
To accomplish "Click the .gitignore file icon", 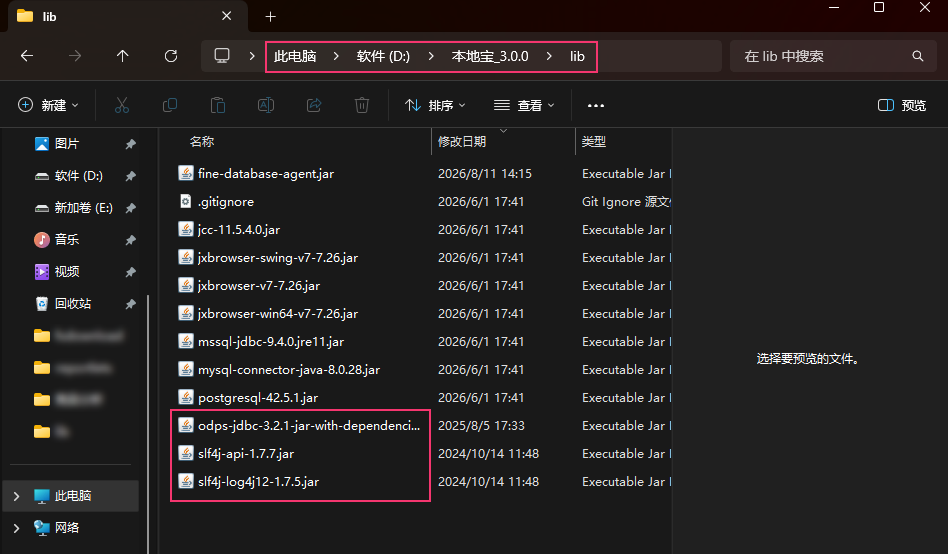I will 186,201.
